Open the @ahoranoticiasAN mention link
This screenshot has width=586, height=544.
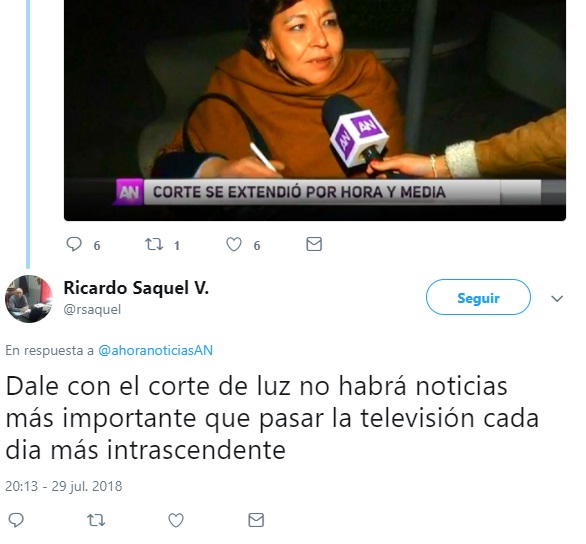click(155, 350)
